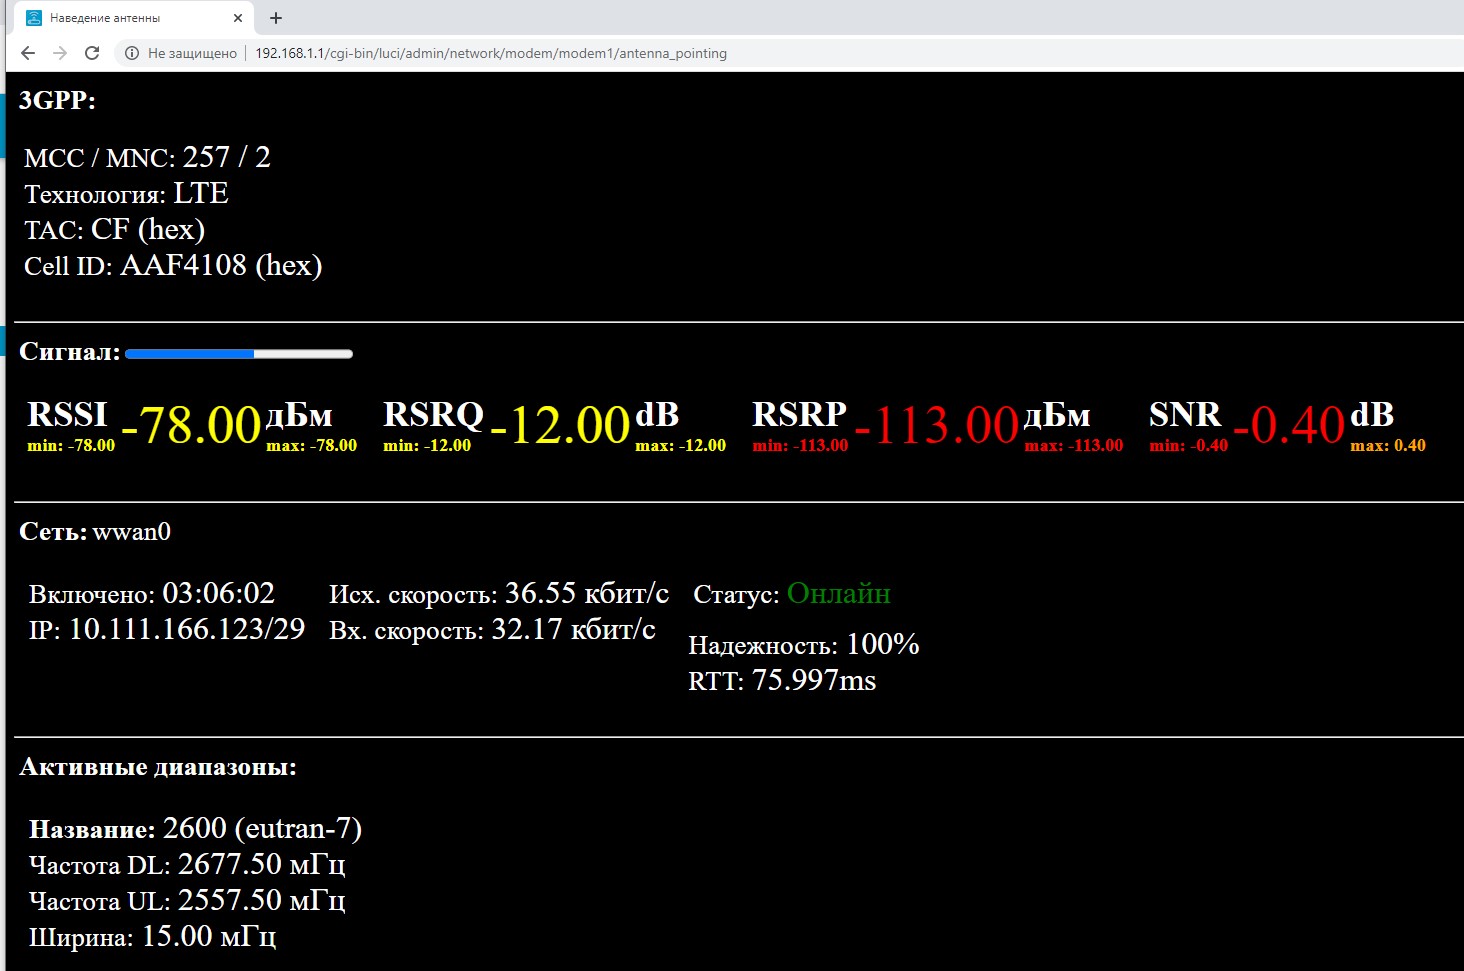1464x971 pixels.
Task: Reload the antenna pointing page
Action: point(92,53)
